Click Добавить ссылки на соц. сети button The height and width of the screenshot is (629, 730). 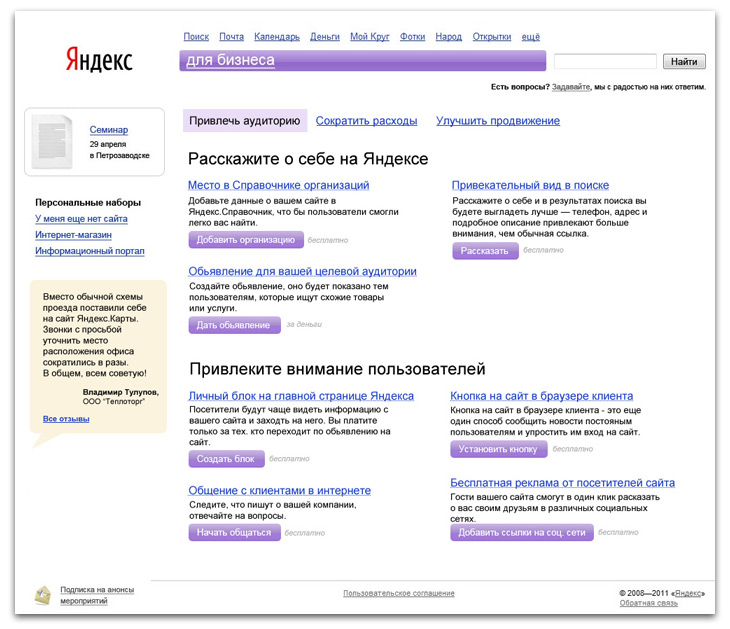click(521, 532)
